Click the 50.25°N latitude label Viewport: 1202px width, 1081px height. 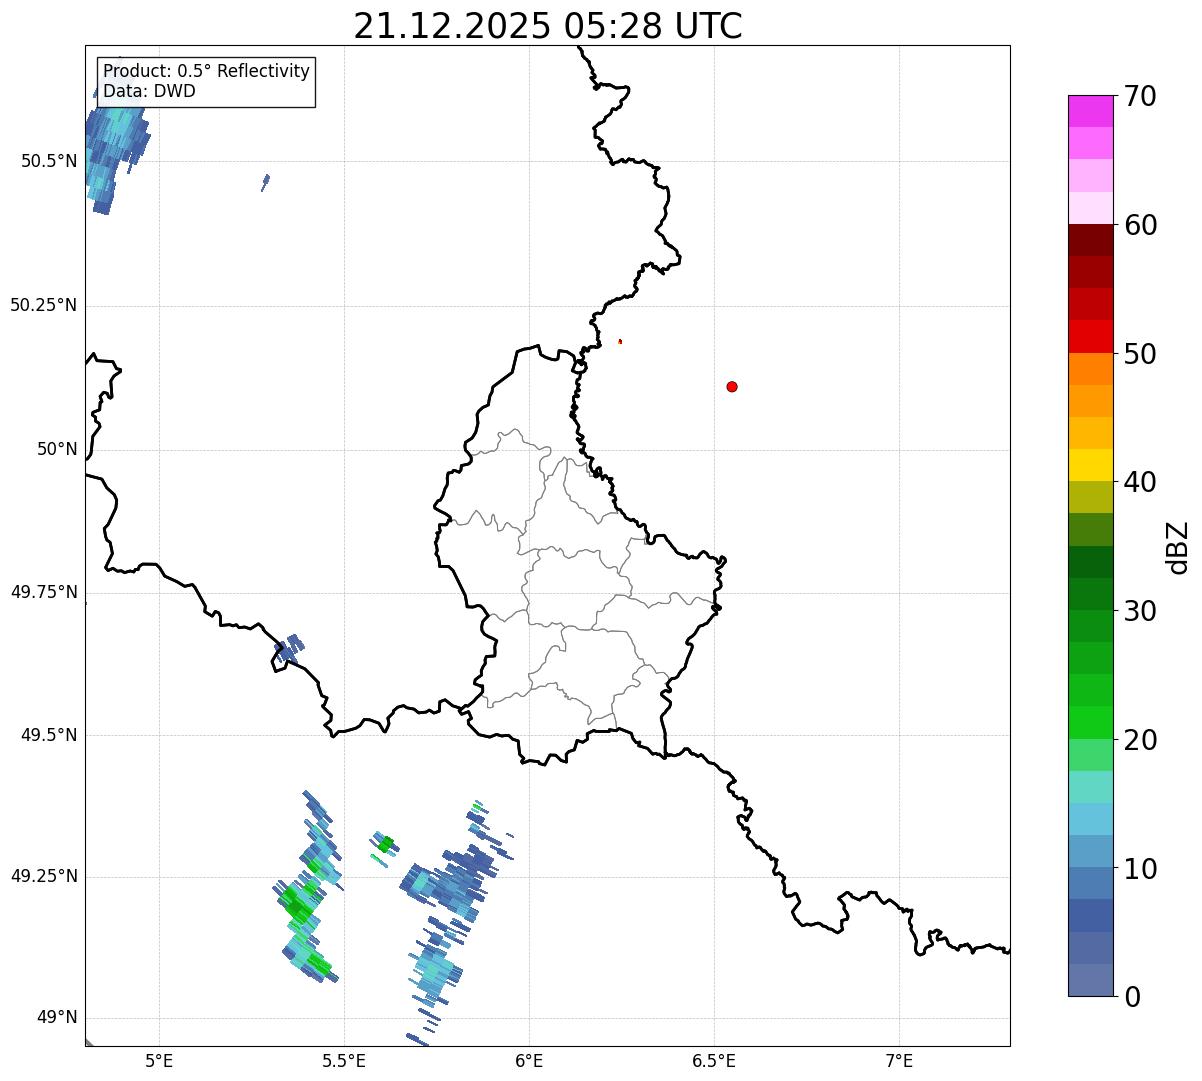tap(43, 305)
